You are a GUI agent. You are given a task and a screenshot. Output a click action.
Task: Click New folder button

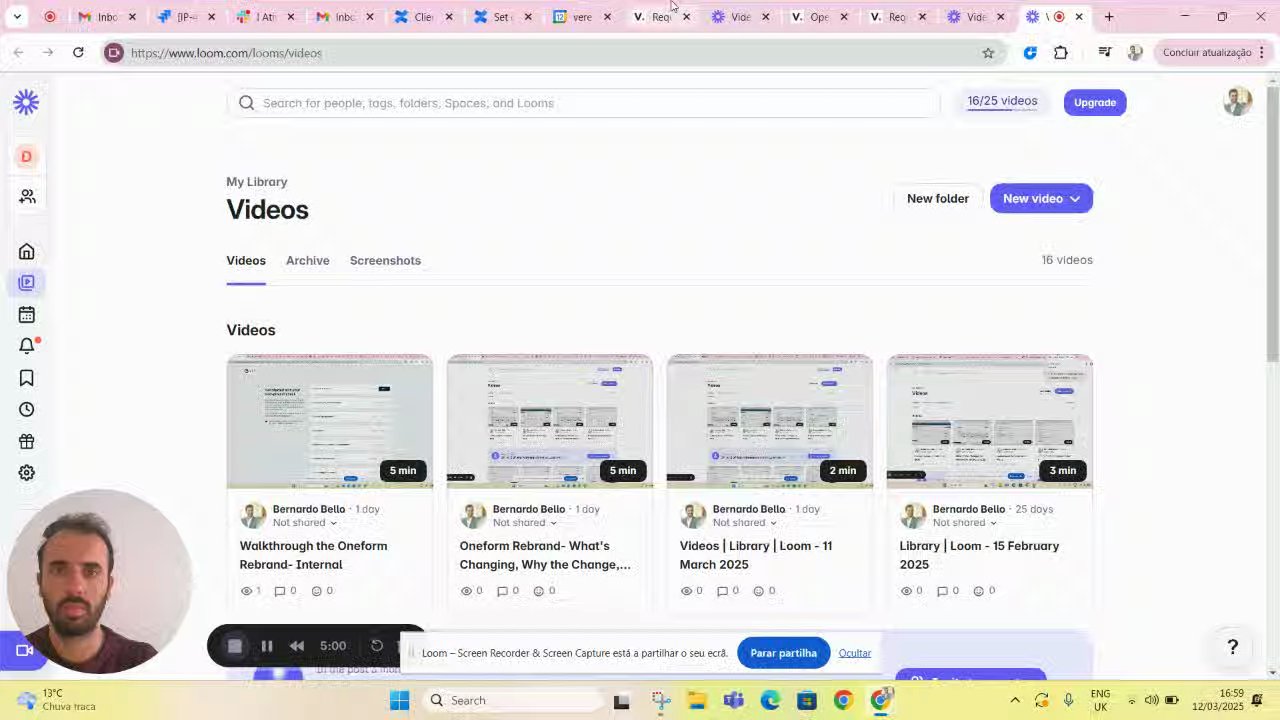(x=938, y=199)
